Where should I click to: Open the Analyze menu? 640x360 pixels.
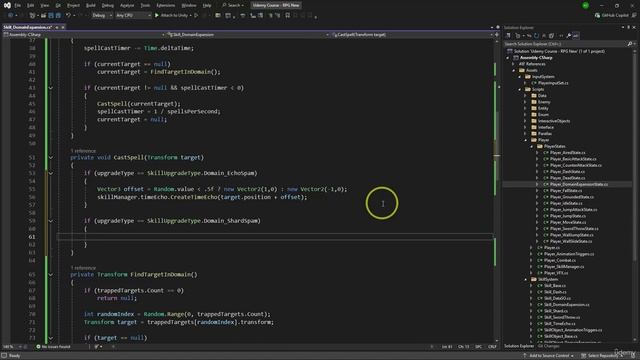[127, 5]
